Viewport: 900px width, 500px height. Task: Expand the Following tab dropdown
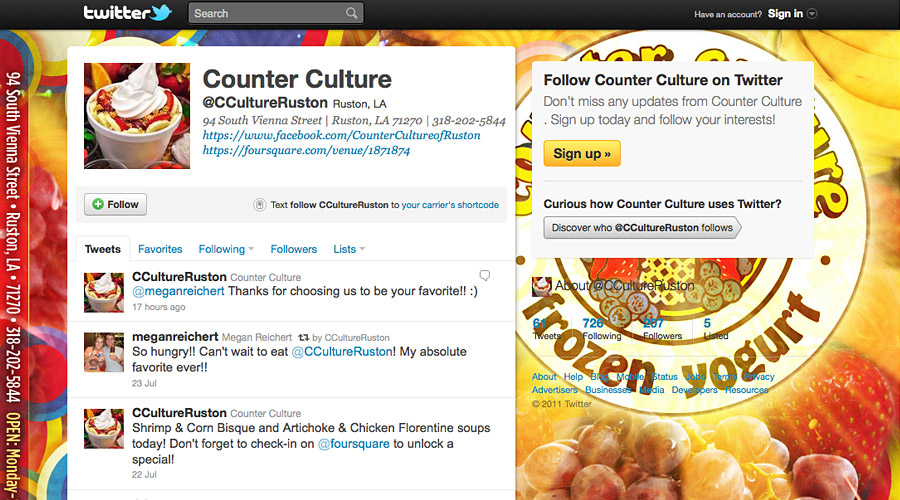(x=251, y=249)
